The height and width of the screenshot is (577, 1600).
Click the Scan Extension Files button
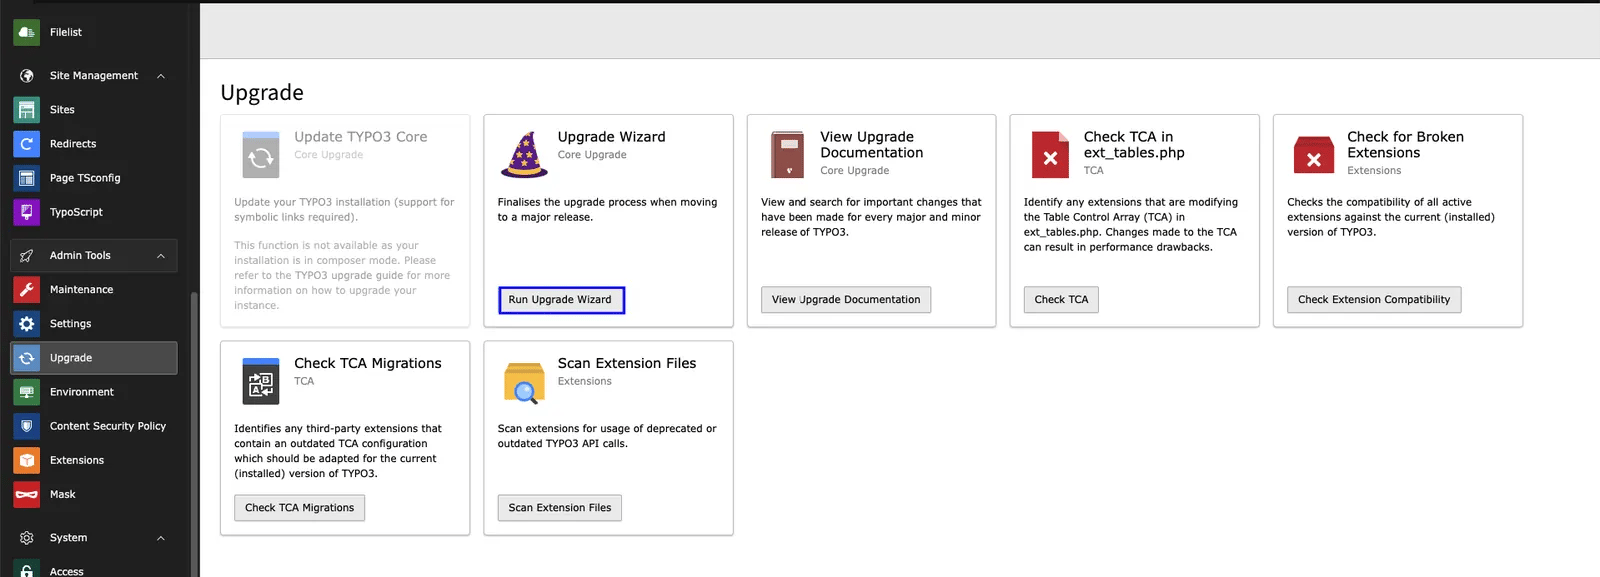(559, 508)
